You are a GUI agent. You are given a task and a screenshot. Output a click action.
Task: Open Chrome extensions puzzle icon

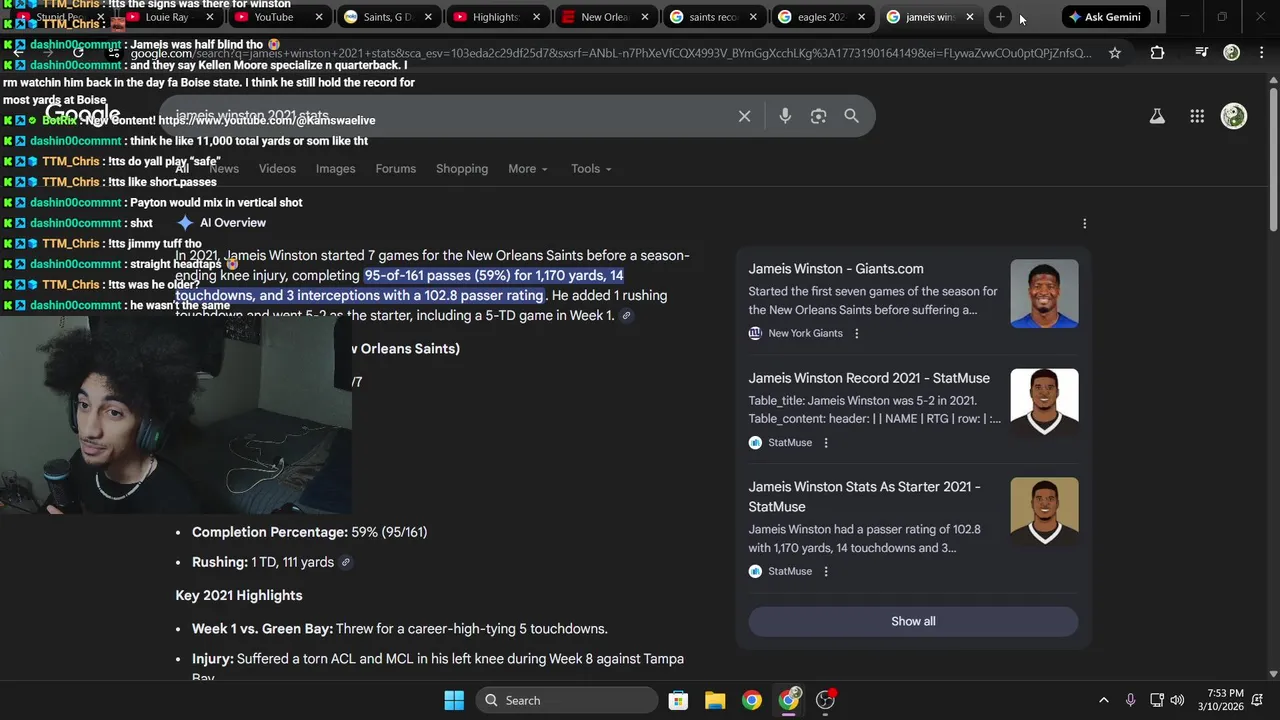coord(1157,53)
